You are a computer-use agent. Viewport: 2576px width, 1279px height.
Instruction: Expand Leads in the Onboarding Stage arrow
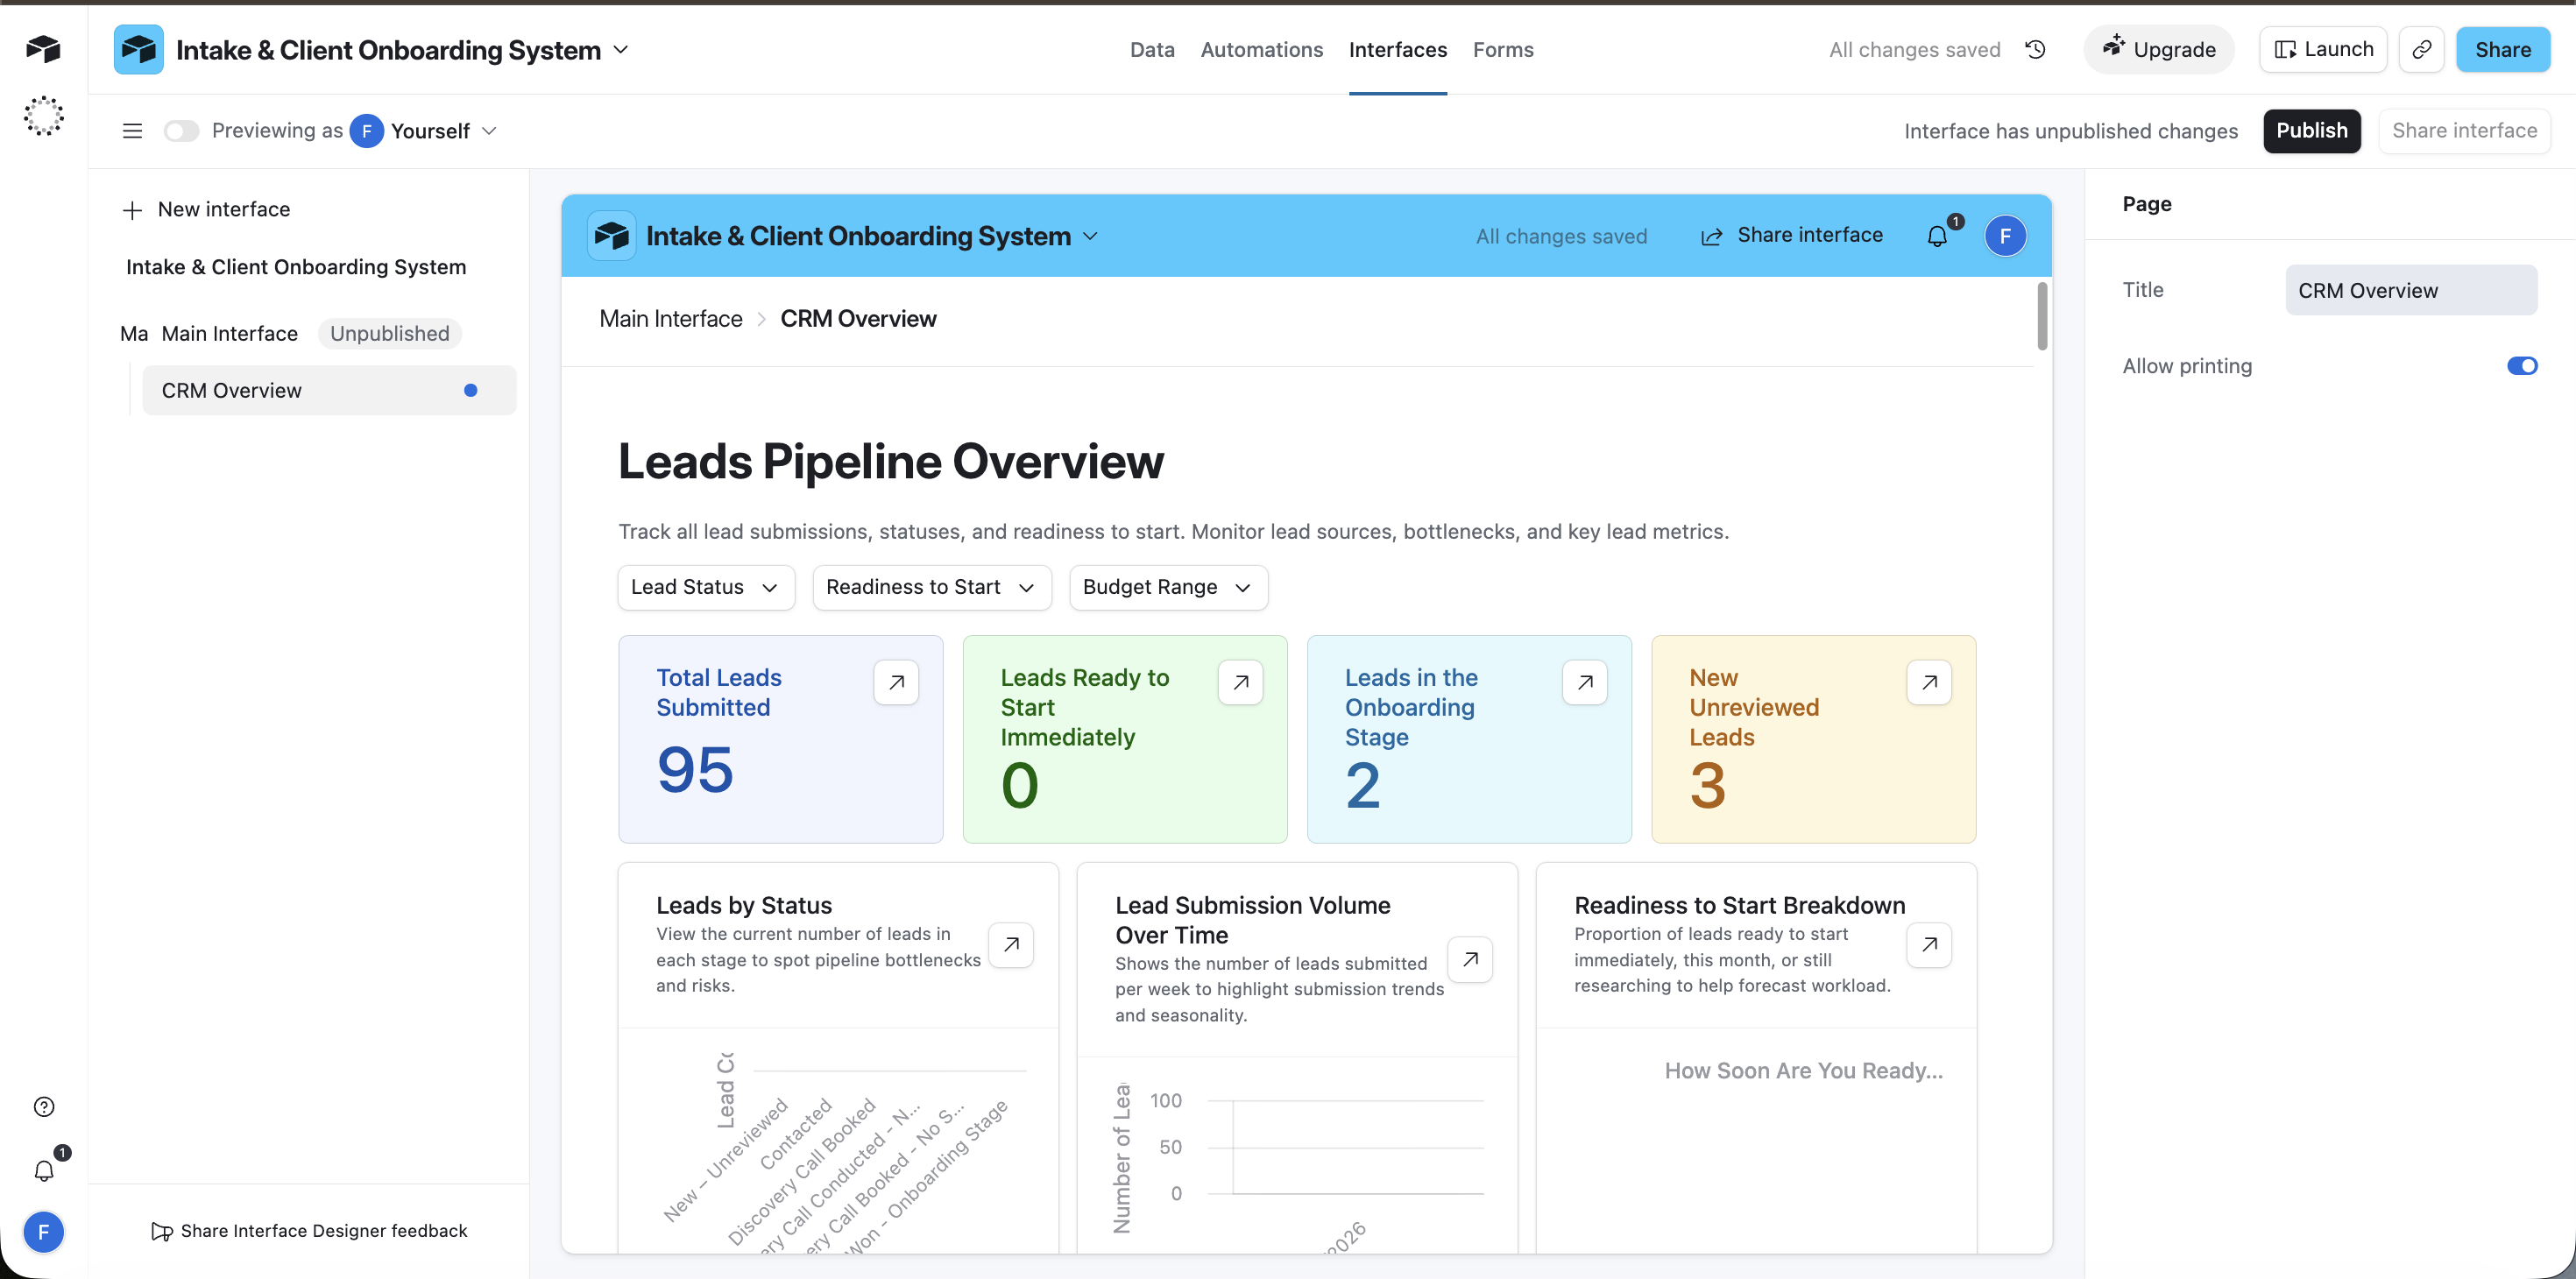(1585, 682)
